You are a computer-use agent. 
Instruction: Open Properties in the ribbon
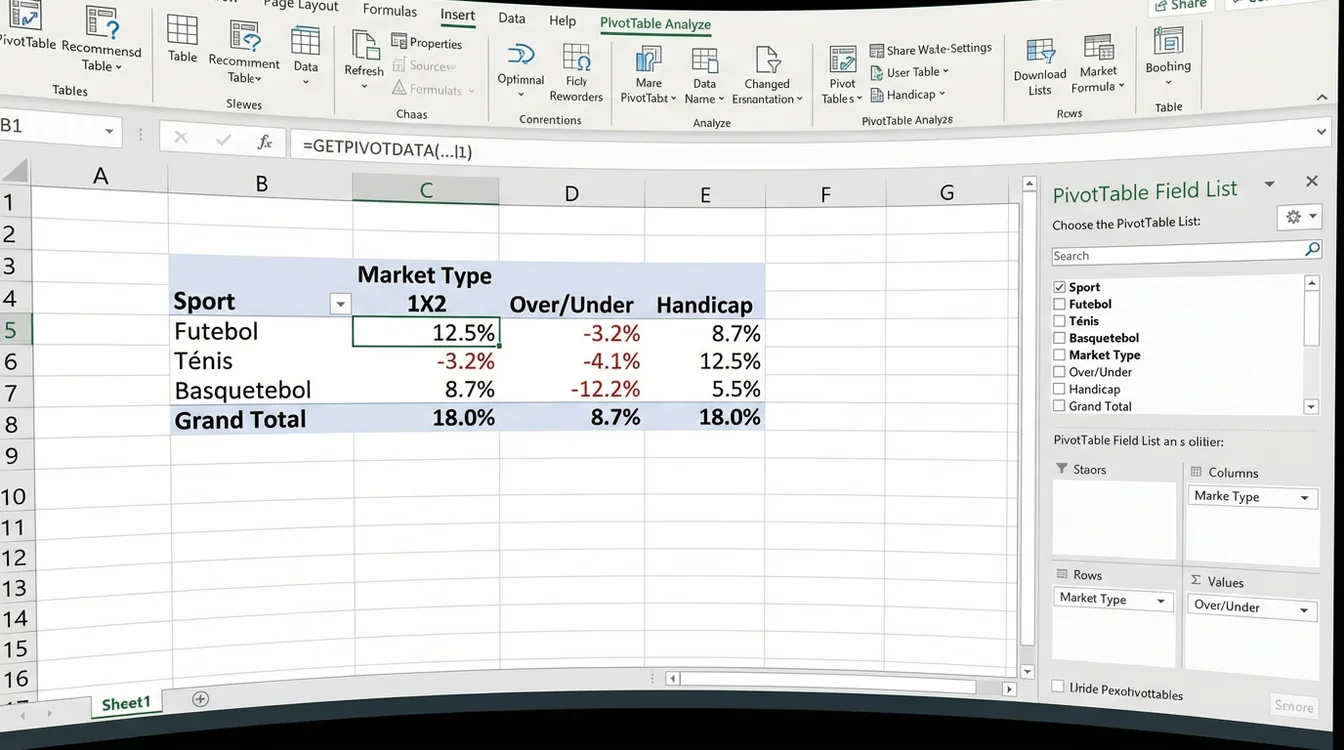pos(427,43)
